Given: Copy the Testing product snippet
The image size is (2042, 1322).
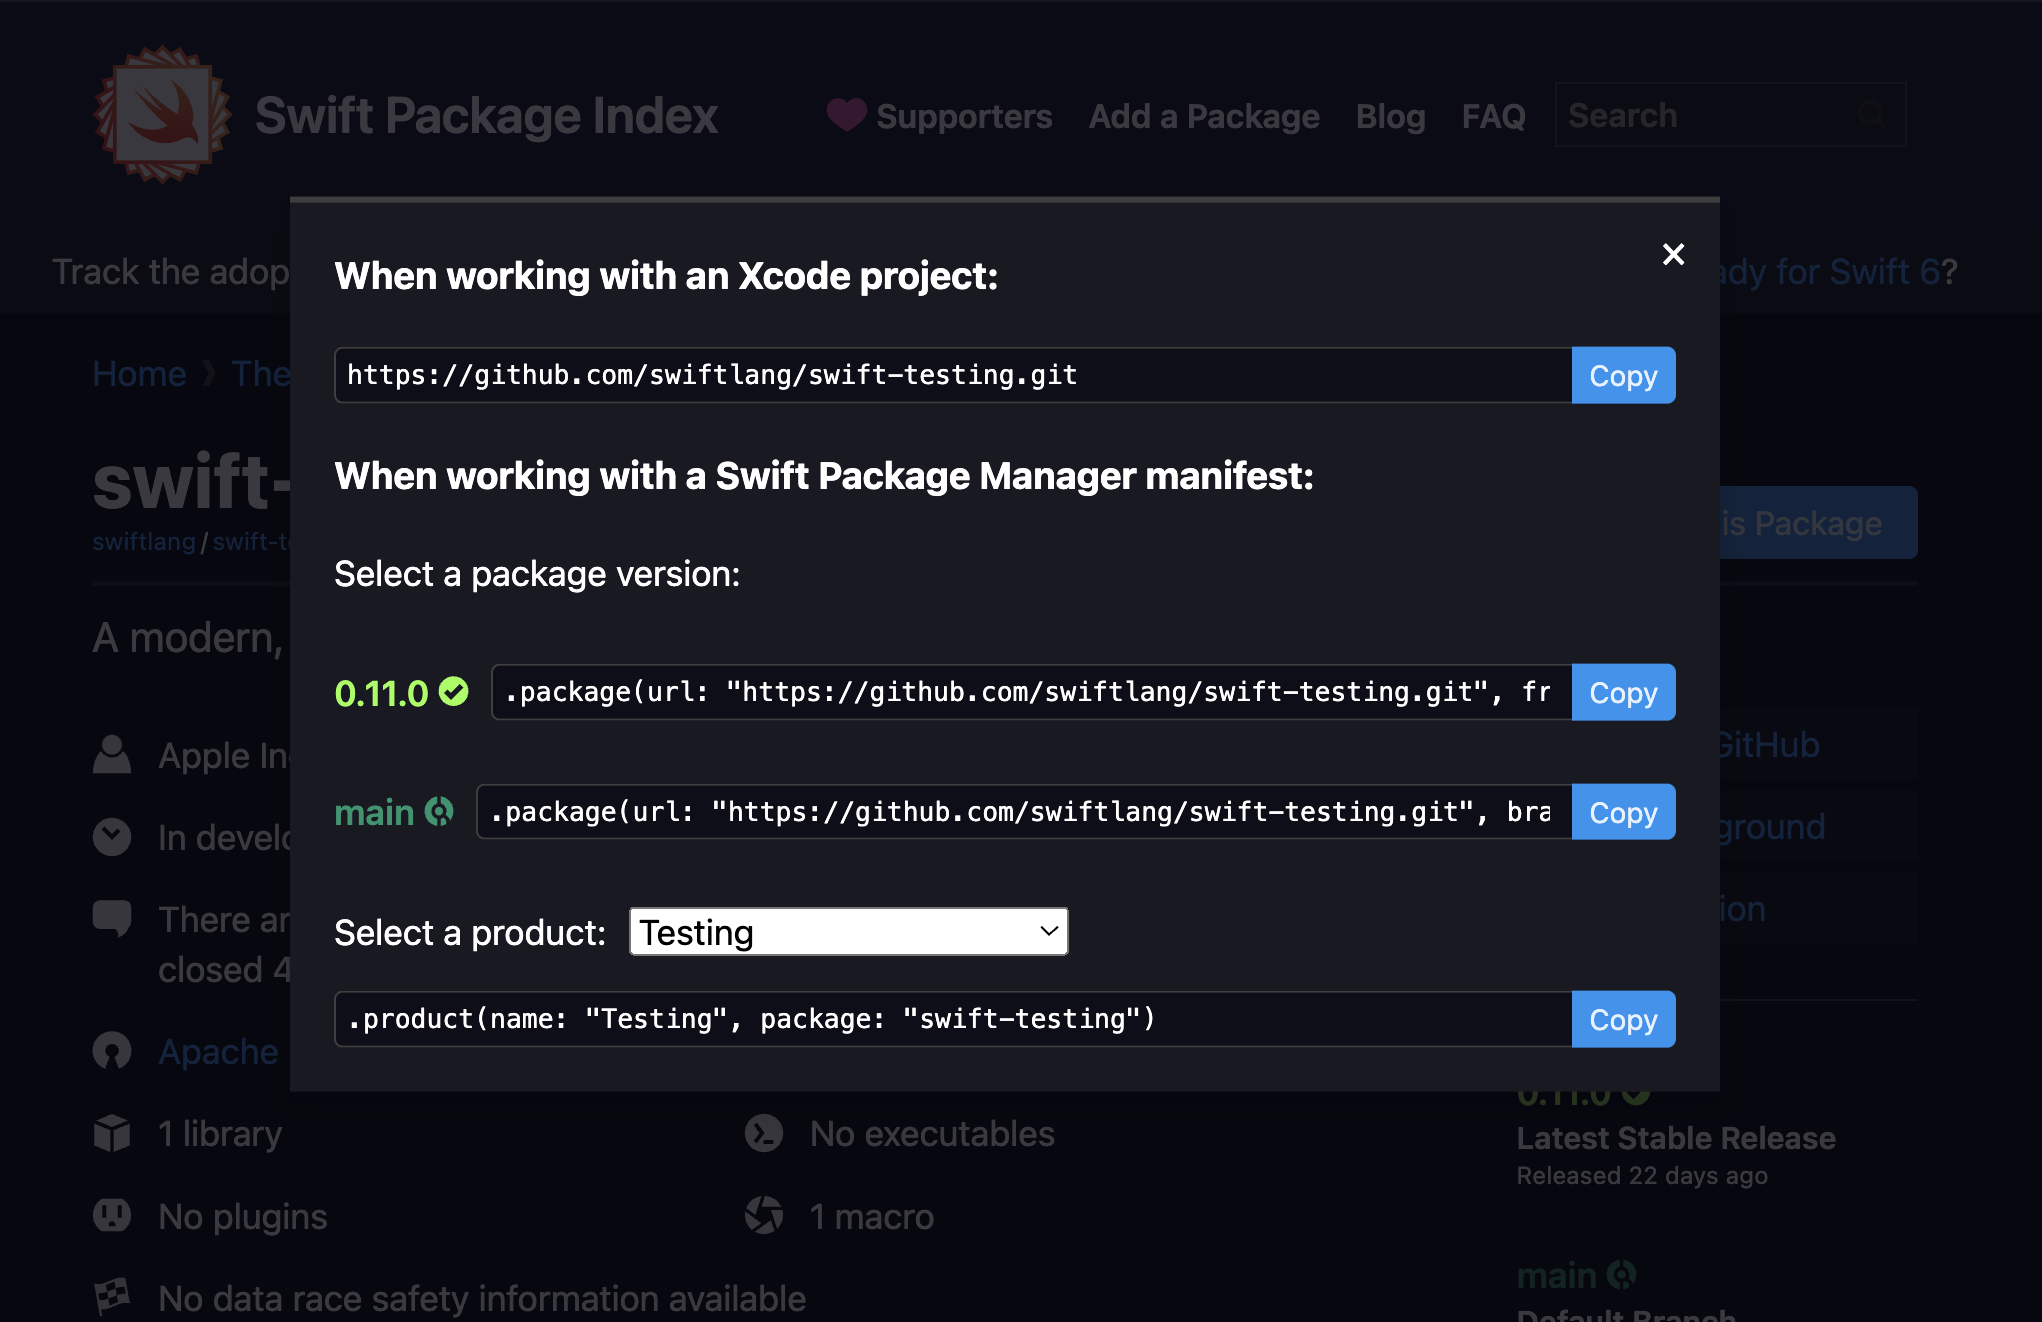Looking at the screenshot, I should click(x=1623, y=1019).
